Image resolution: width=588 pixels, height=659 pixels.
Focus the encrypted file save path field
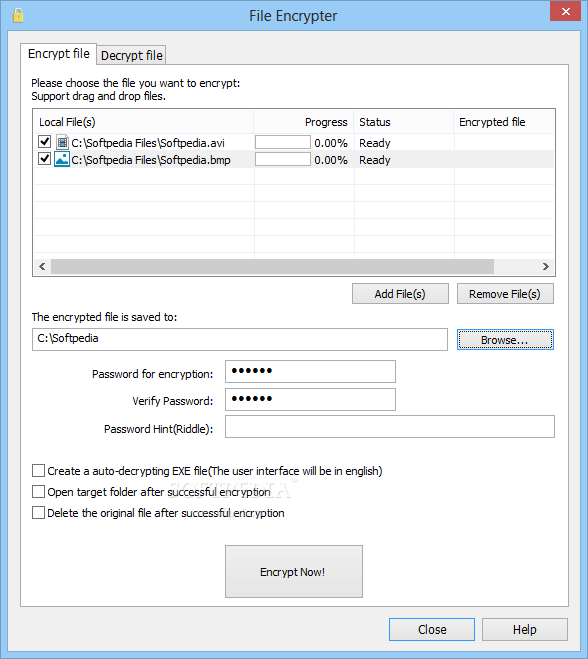(240, 340)
